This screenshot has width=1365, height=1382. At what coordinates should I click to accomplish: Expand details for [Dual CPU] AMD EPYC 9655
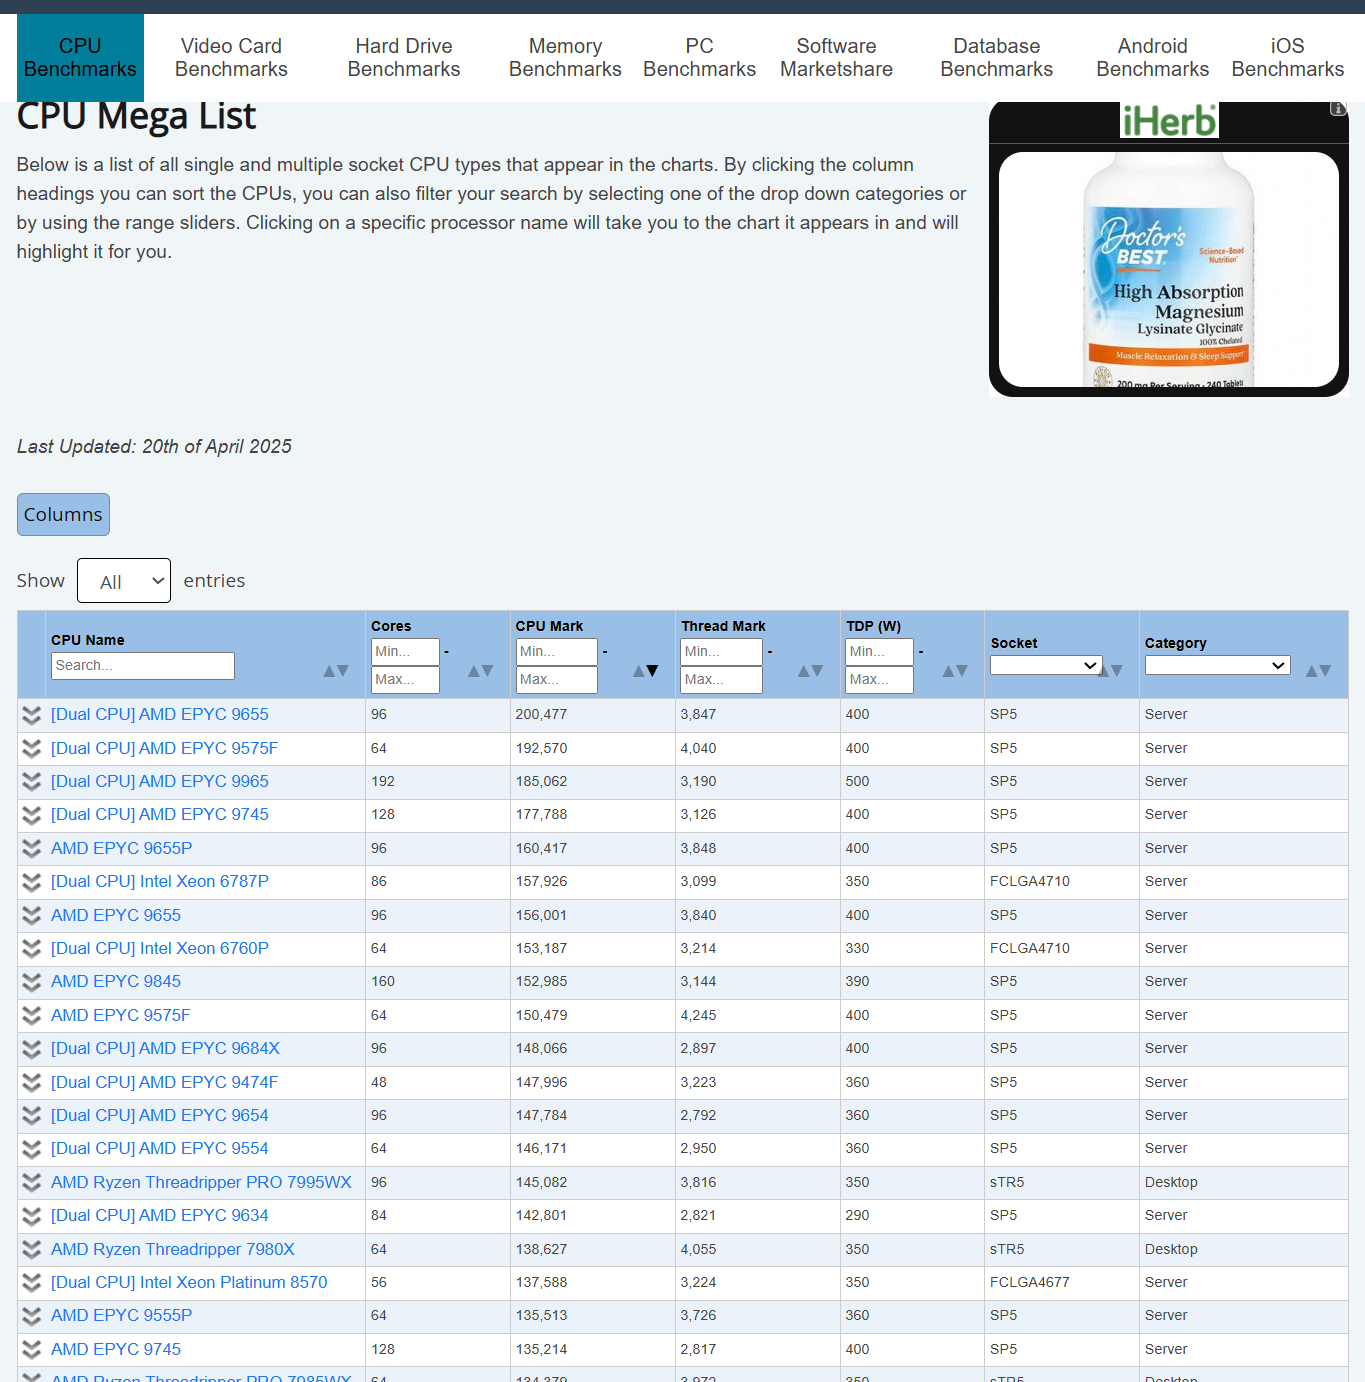tap(31, 715)
